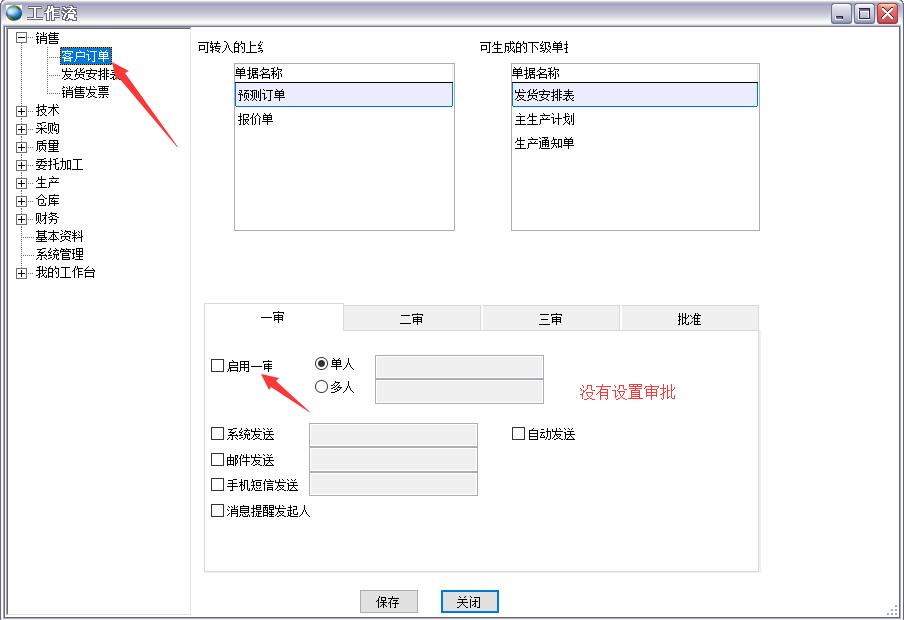Select 销售发票 in the tree
This screenshot has height=620, width=904.
click(85, 92)
